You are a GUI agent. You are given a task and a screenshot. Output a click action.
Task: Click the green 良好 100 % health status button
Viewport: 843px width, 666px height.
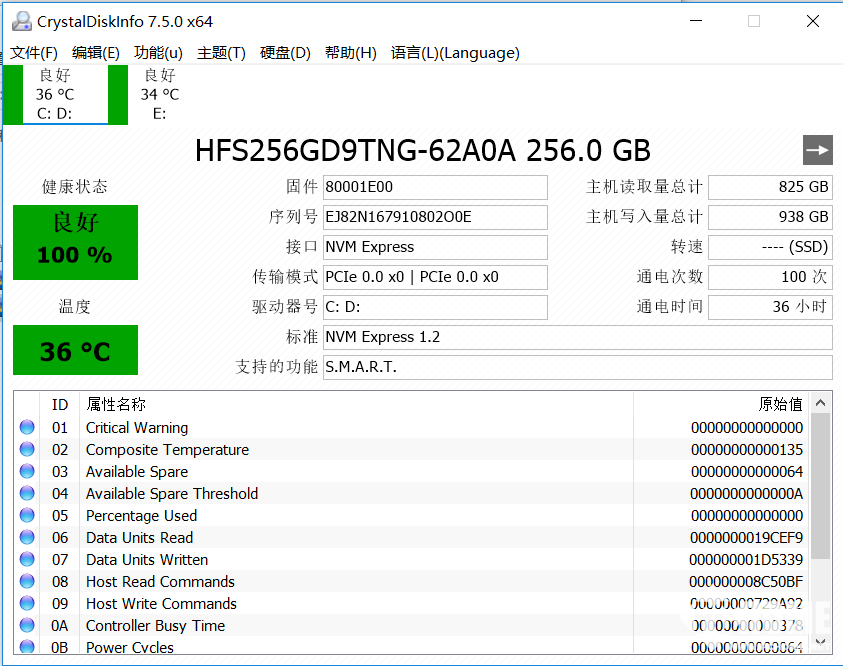(x=75, y=243)
